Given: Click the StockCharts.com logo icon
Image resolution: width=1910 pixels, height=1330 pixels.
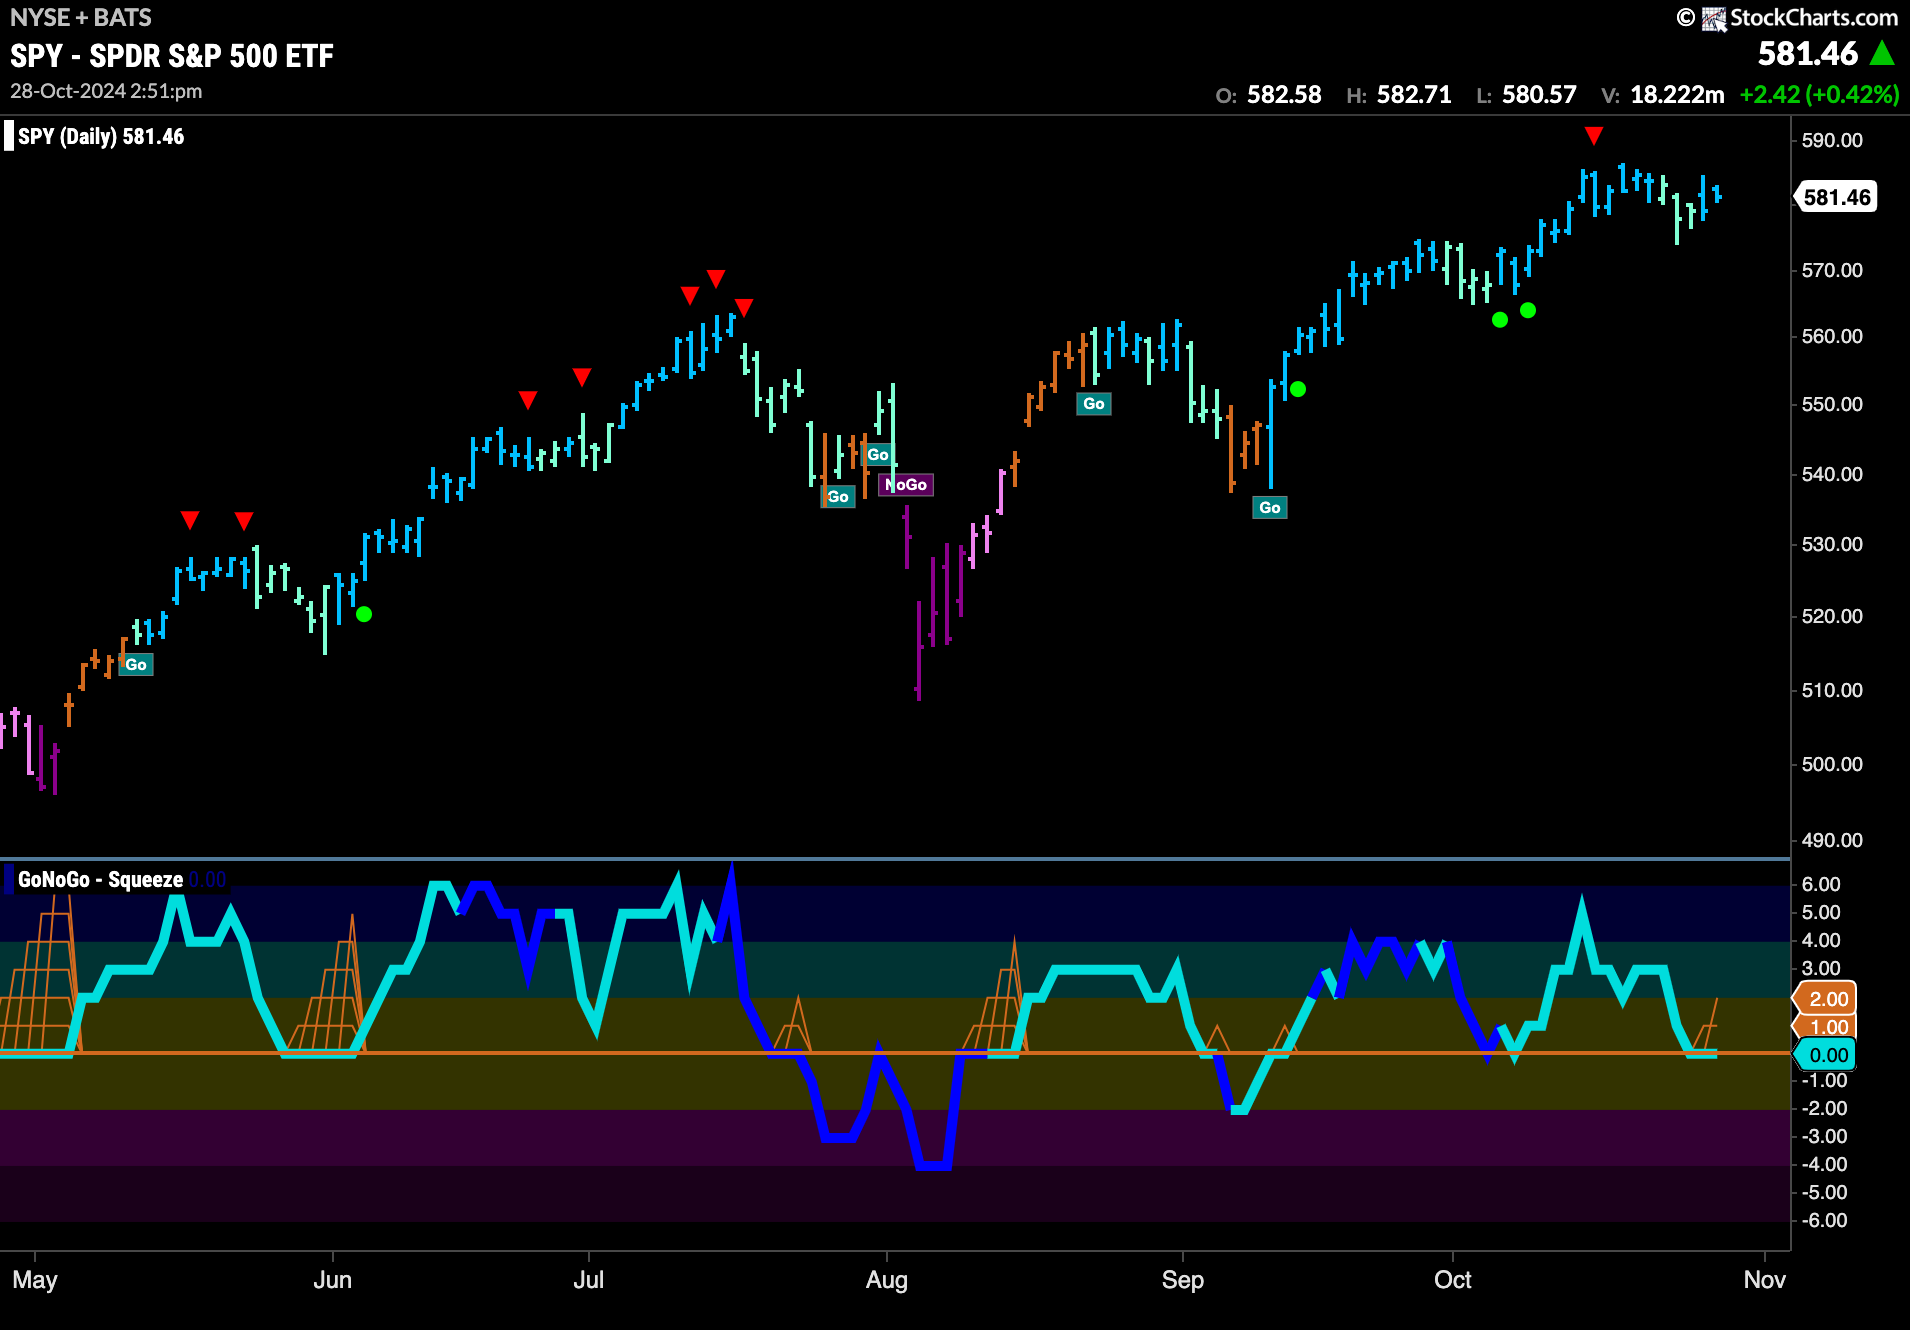Looking at the screenshot, I should pyautogui.click(x=1714, y=19).
